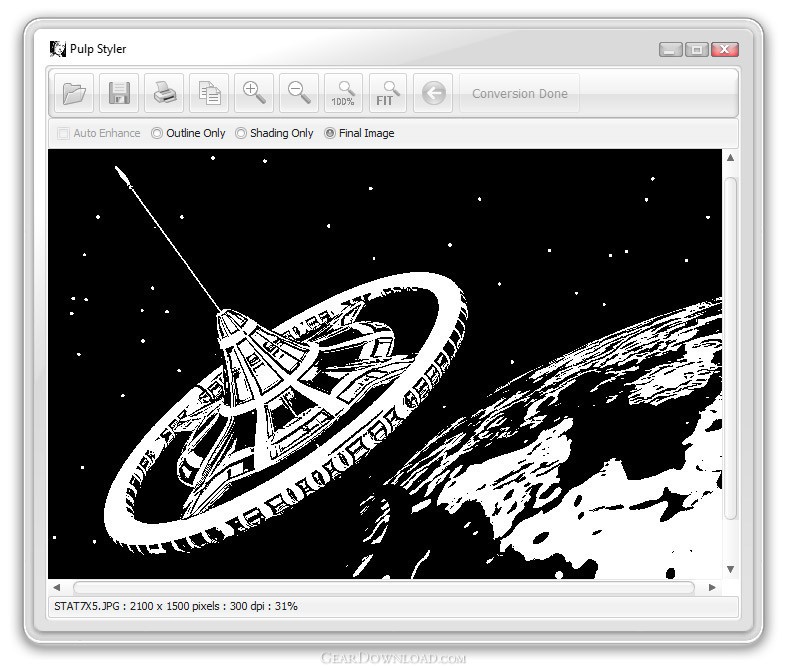
Task: Click the Pulp Styler app icon in title bar
Action: (58, 49)
